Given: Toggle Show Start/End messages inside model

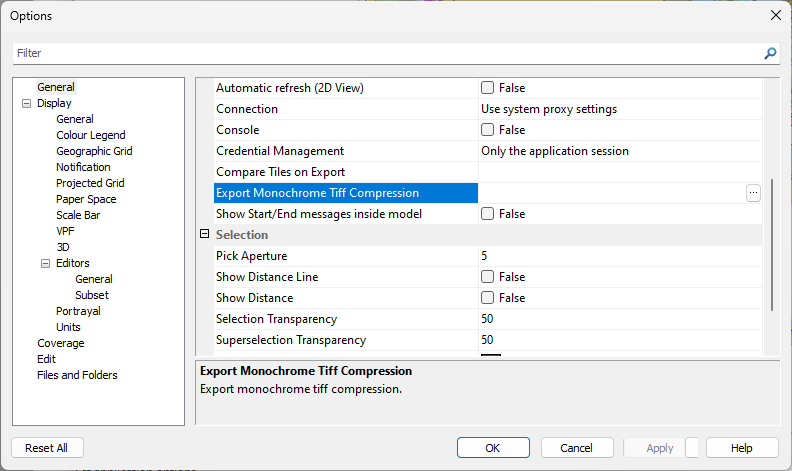Looking at the screenshot, I should tap(488, 214).
